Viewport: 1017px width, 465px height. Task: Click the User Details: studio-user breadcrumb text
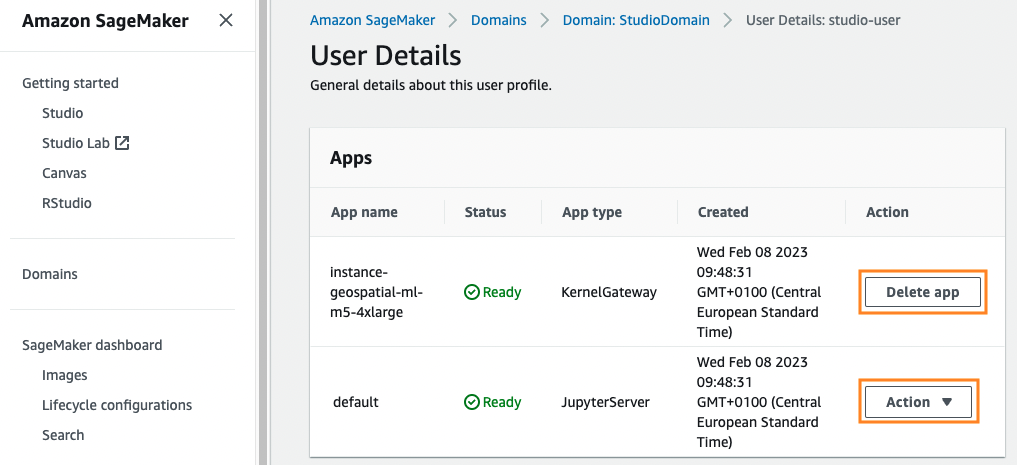823,20
